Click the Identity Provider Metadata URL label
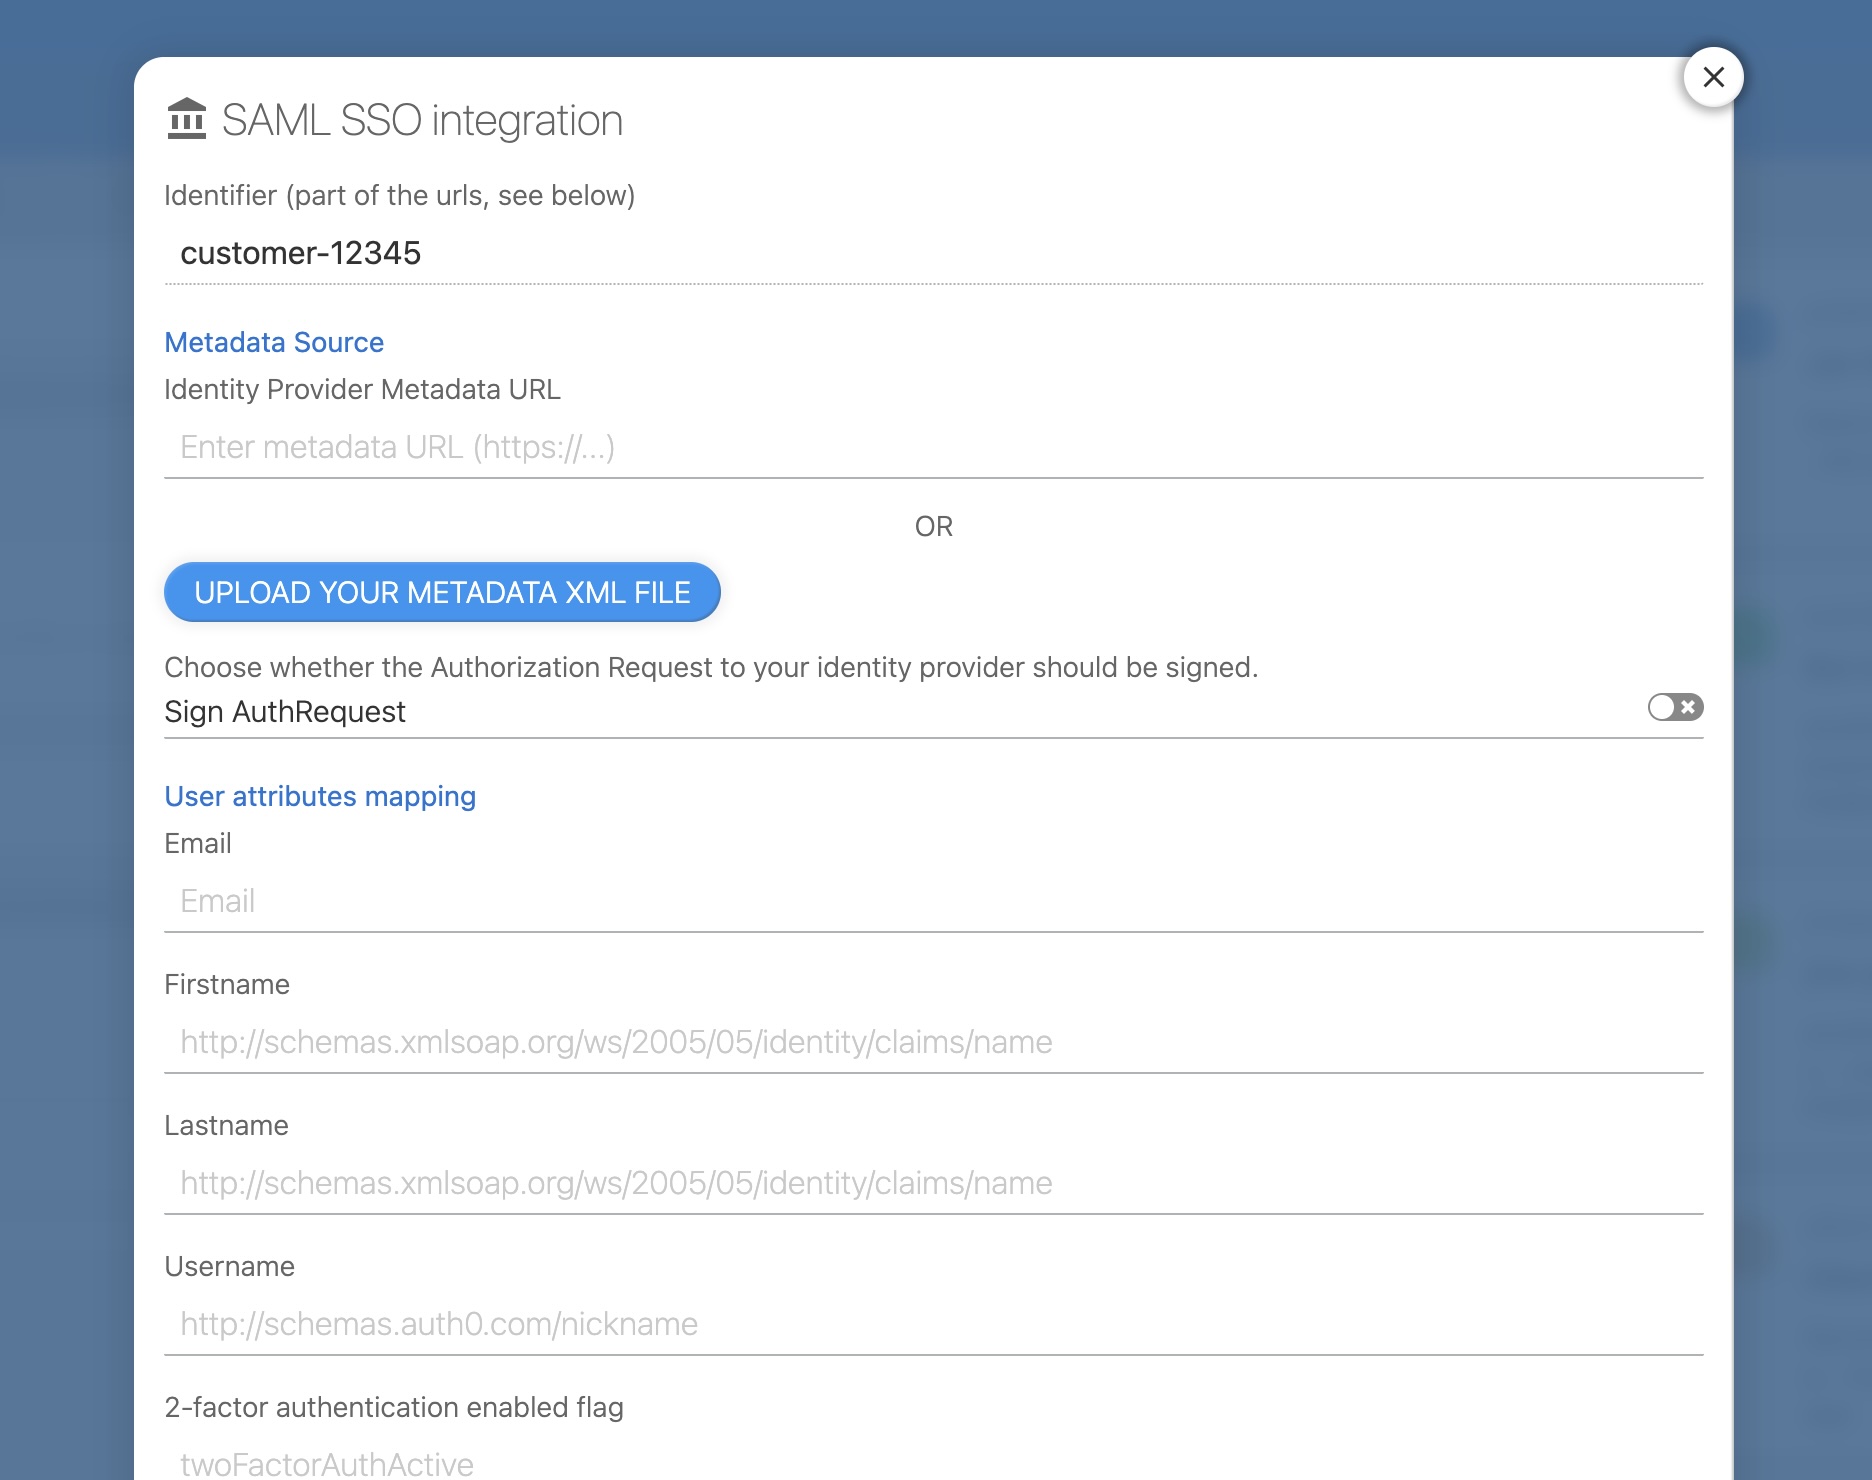1872x1480 pixels. (362, 390)
